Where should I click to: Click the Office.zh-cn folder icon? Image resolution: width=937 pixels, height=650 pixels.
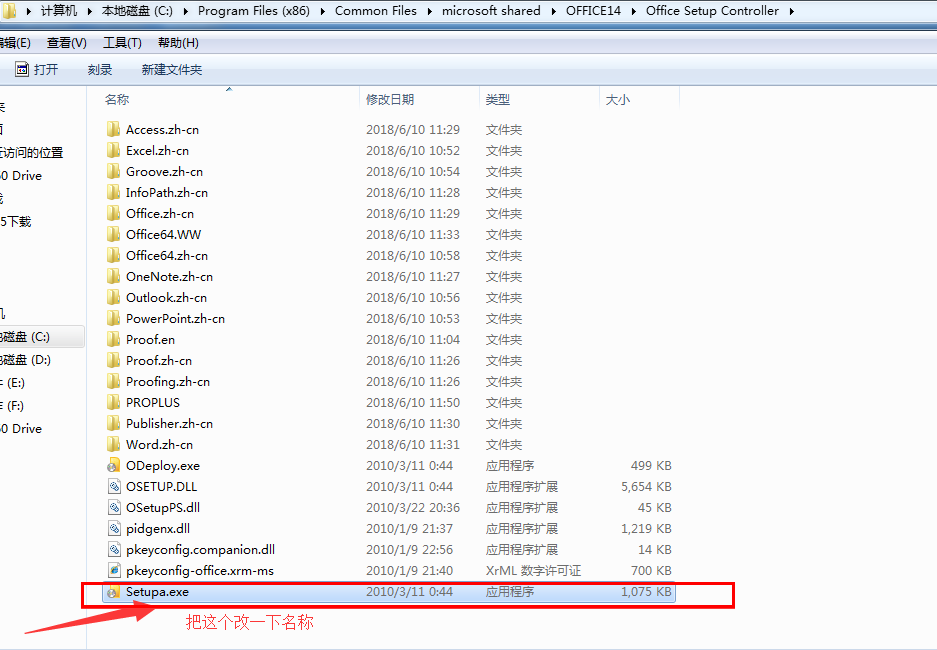point(113,213)
